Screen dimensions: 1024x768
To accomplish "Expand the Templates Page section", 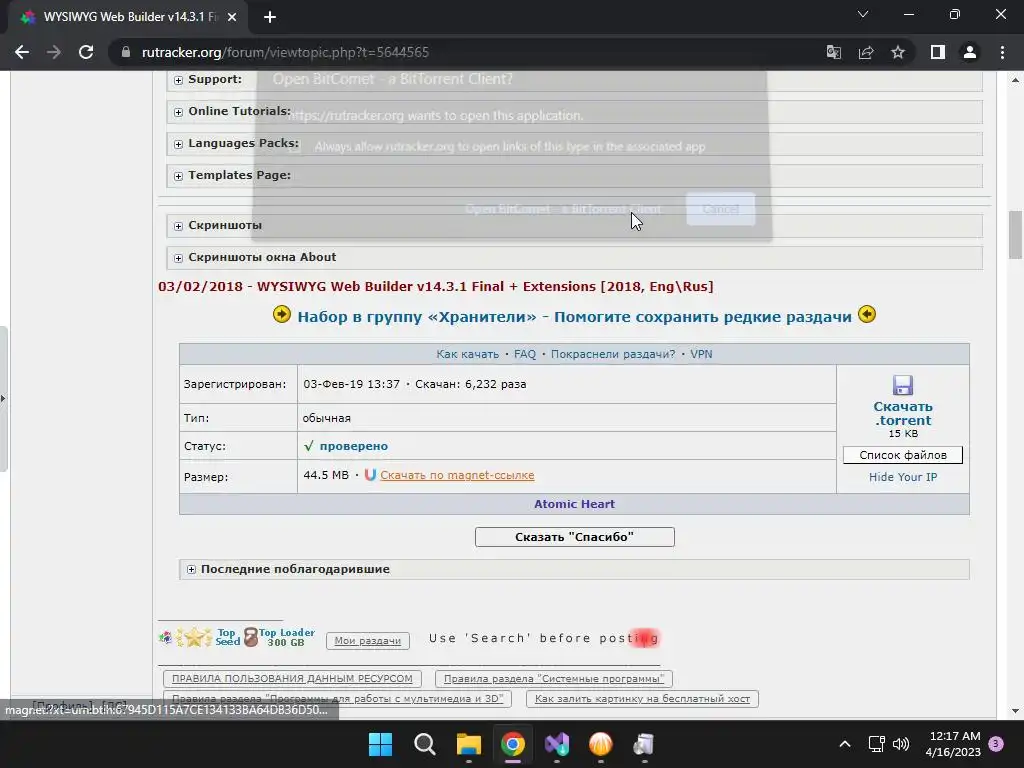I will pyautogui.click(x=178, y=176).
